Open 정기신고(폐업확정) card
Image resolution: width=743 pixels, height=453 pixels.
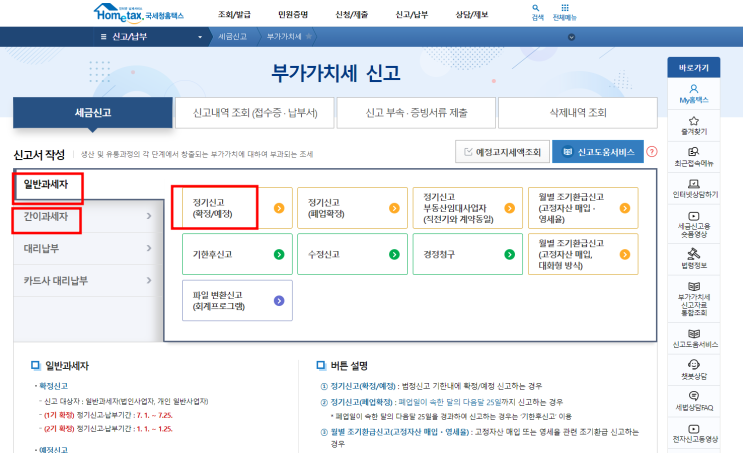[x=353, y=208]
